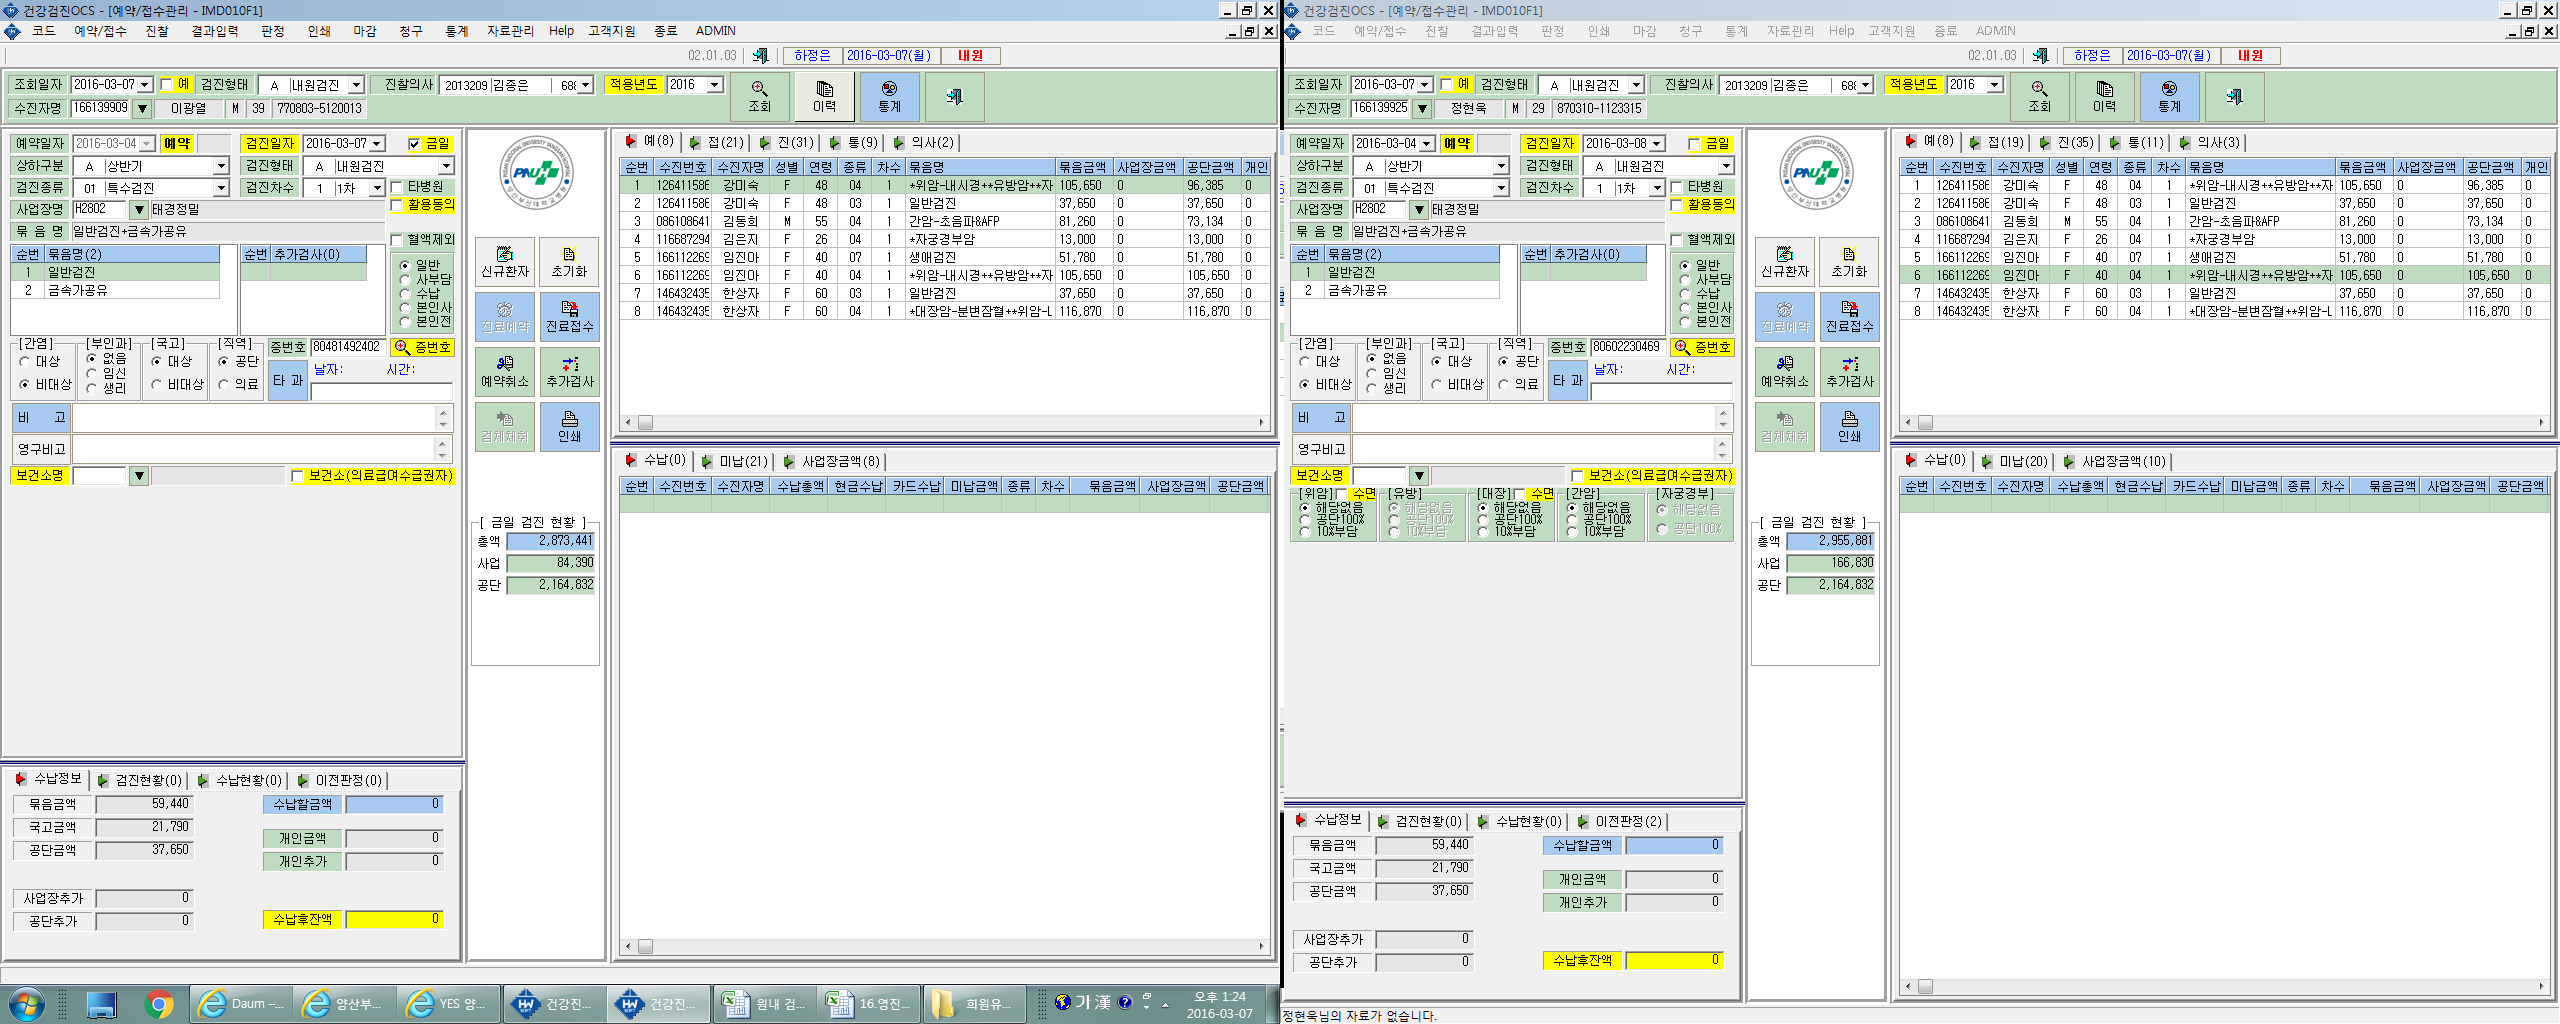The width and height of the screenshot is (2560, 1024).
Task: Expand the 보건소명 dropdown arrow in 이광열's window
Action: (139, 476)
